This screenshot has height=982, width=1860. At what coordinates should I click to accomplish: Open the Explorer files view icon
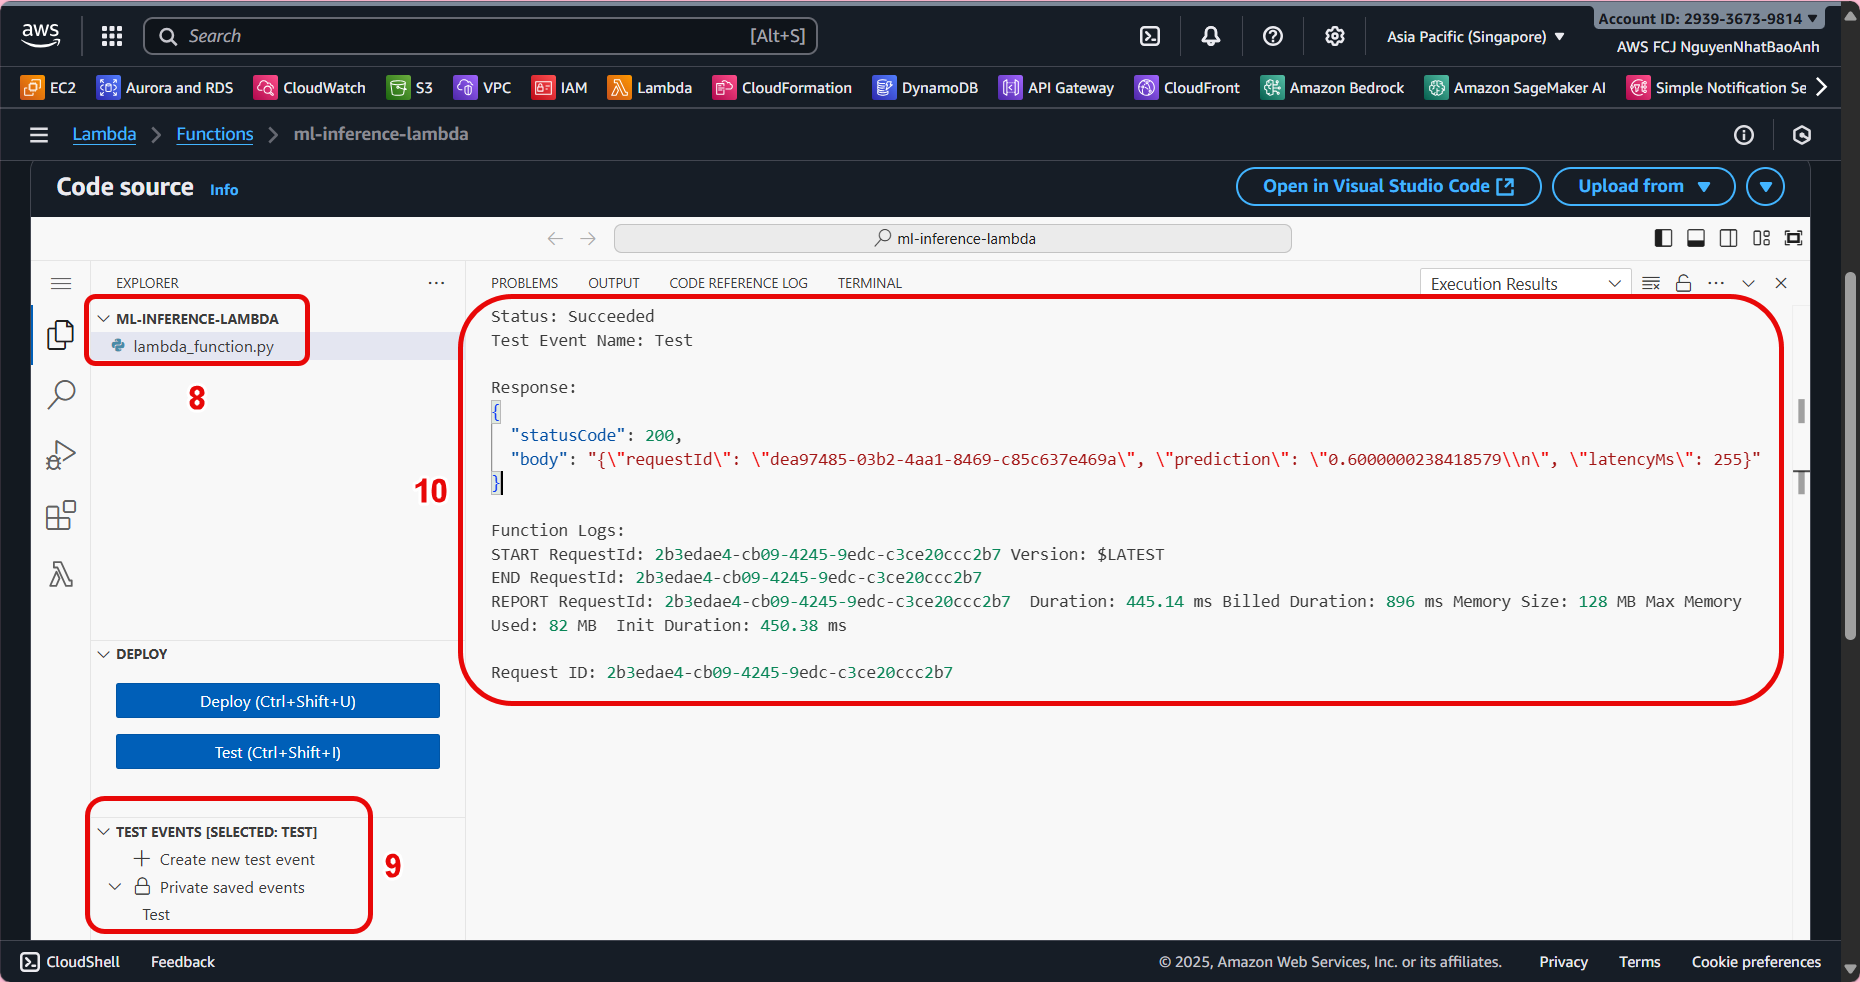[61, 335]
